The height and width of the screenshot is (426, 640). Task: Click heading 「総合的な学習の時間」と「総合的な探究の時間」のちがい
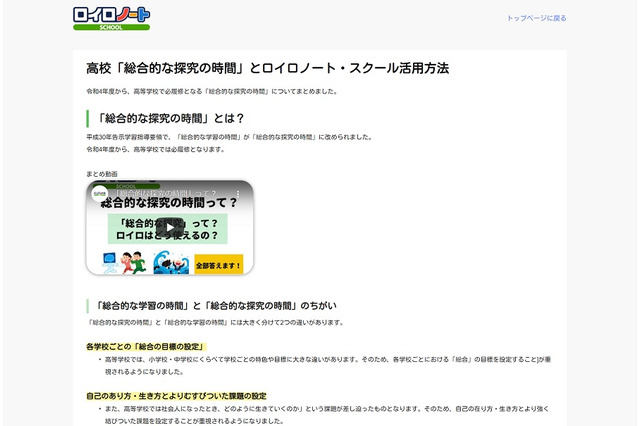point(216,306)
